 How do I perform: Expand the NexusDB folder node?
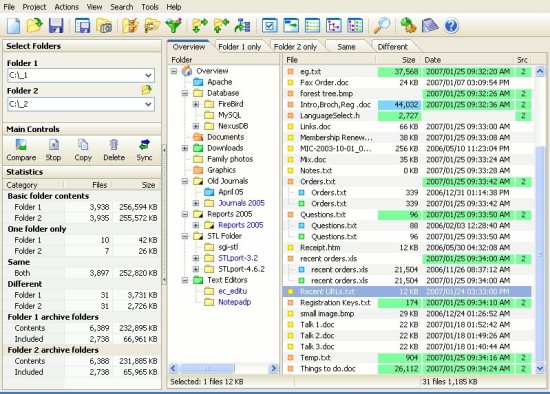pyautogui.click(x=196, y=126)
